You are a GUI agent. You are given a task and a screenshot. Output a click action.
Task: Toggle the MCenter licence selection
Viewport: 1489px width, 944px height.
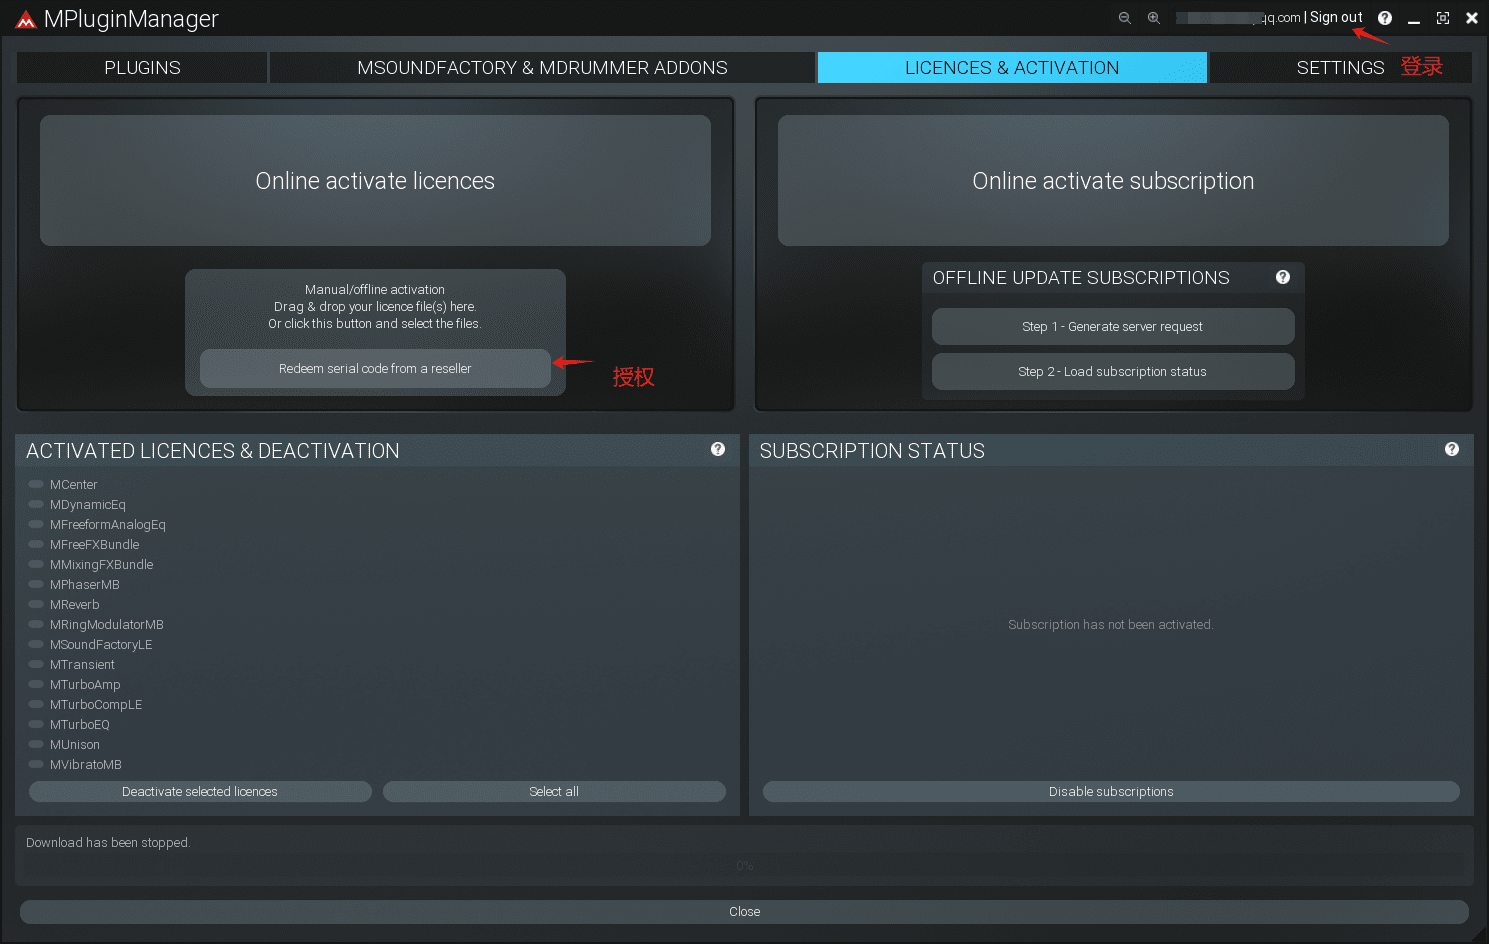36,484
